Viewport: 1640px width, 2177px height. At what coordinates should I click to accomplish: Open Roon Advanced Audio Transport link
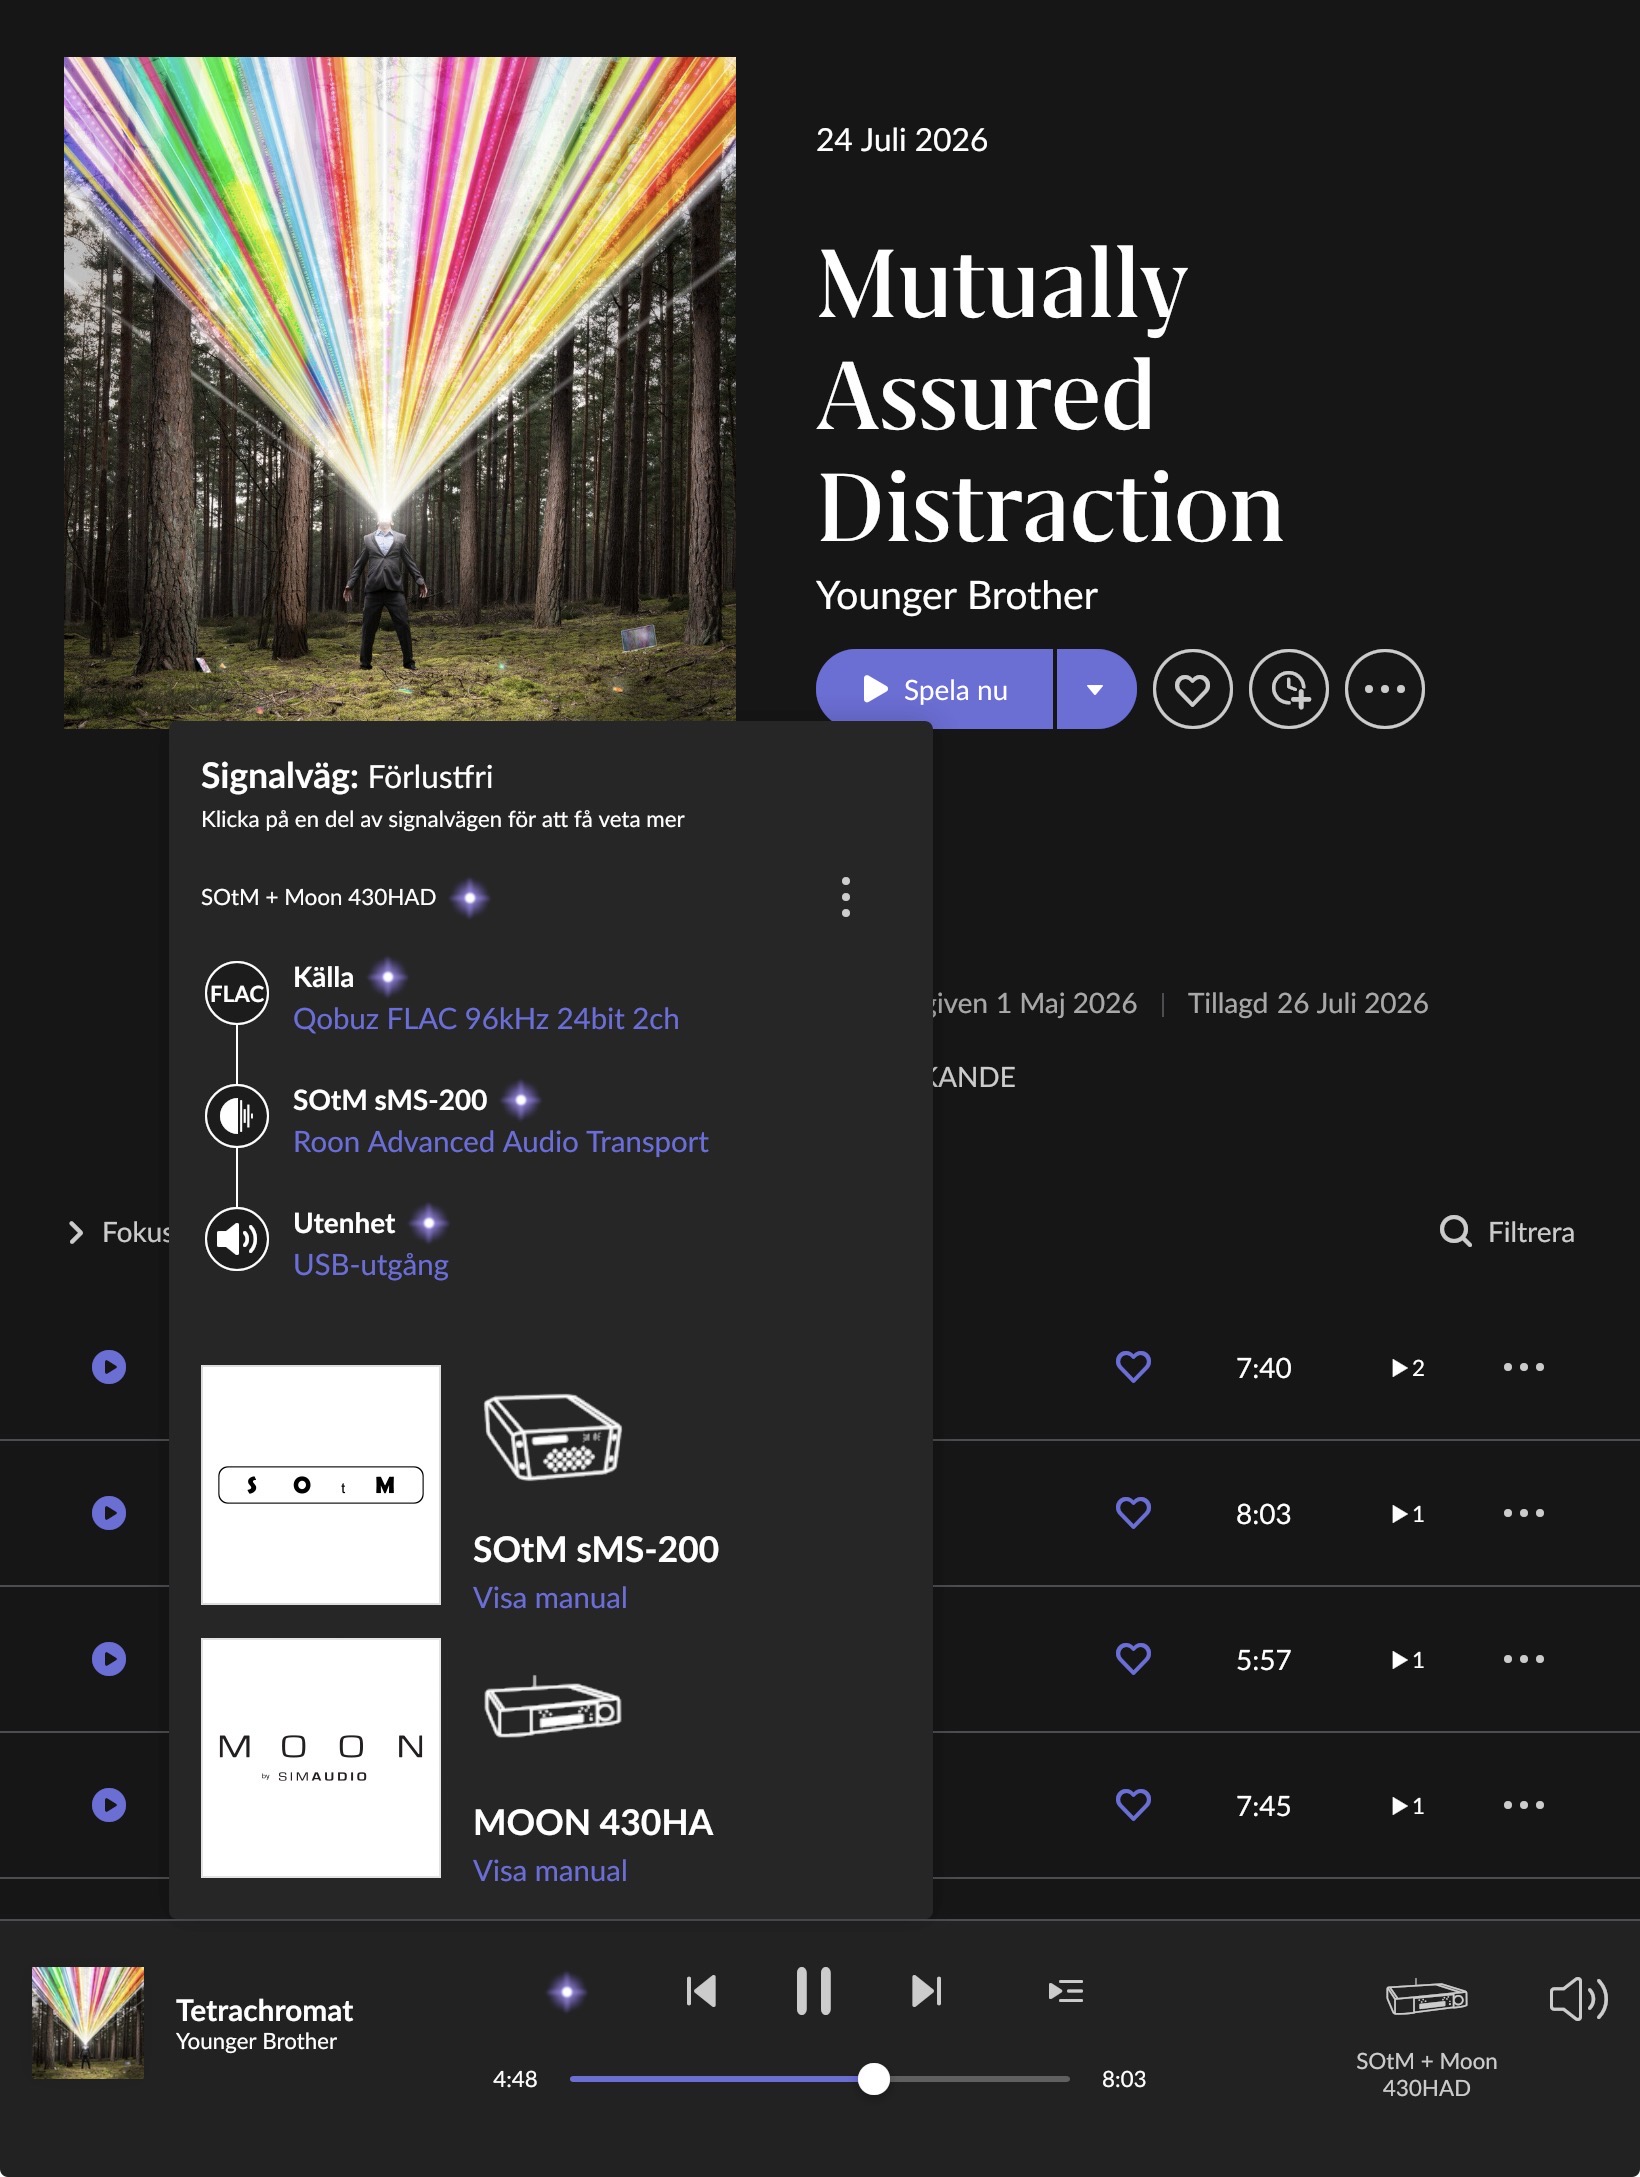(x=501, y=1142)
